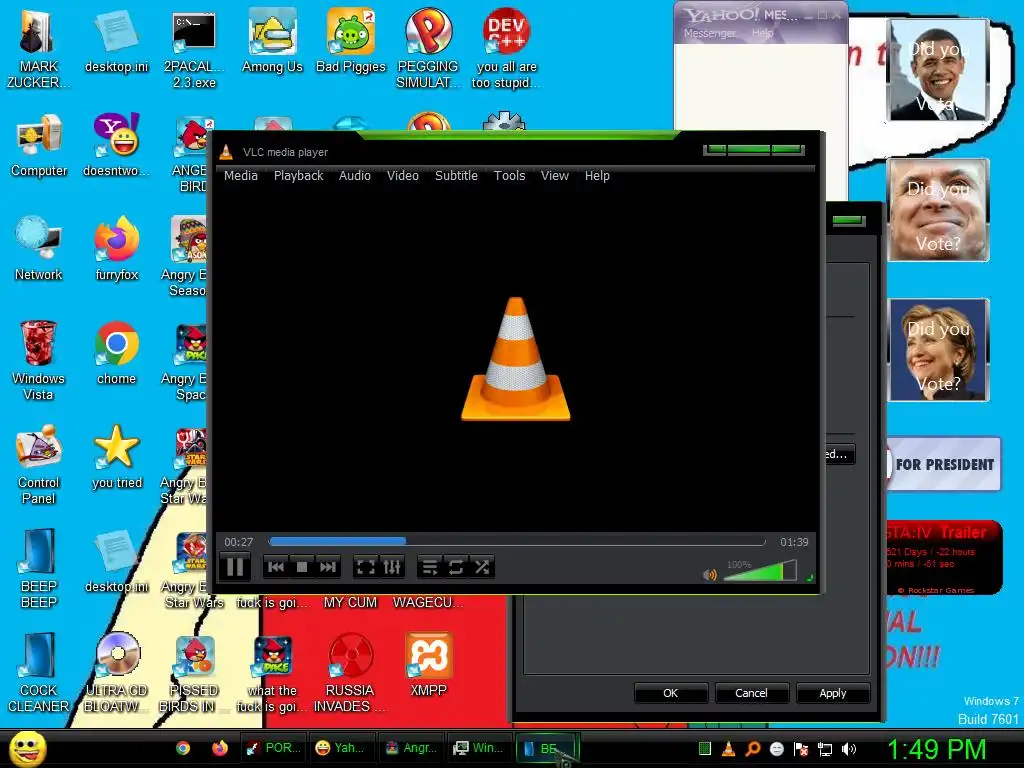Click the 1:49 PM taskbar clock
Screen dimensions: 1024x768
pyautogui.click(x=936, y=749)
